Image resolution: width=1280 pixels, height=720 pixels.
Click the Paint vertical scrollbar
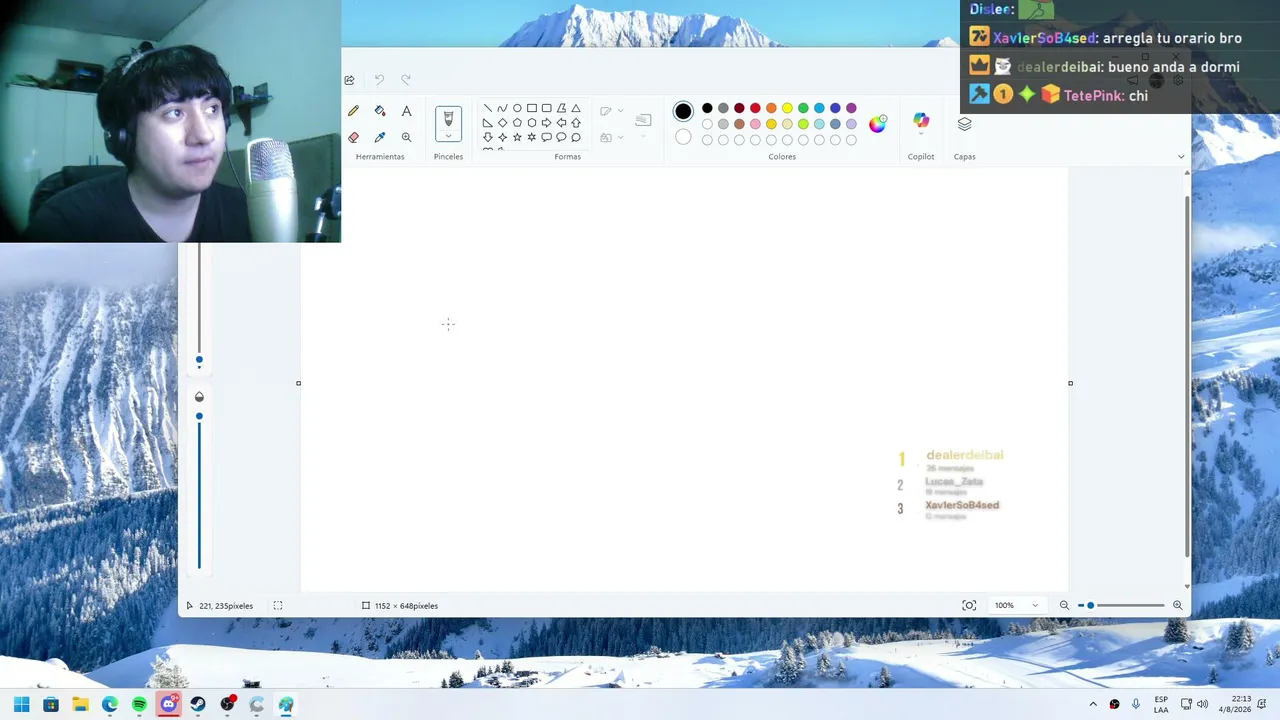coord(1187,378)
